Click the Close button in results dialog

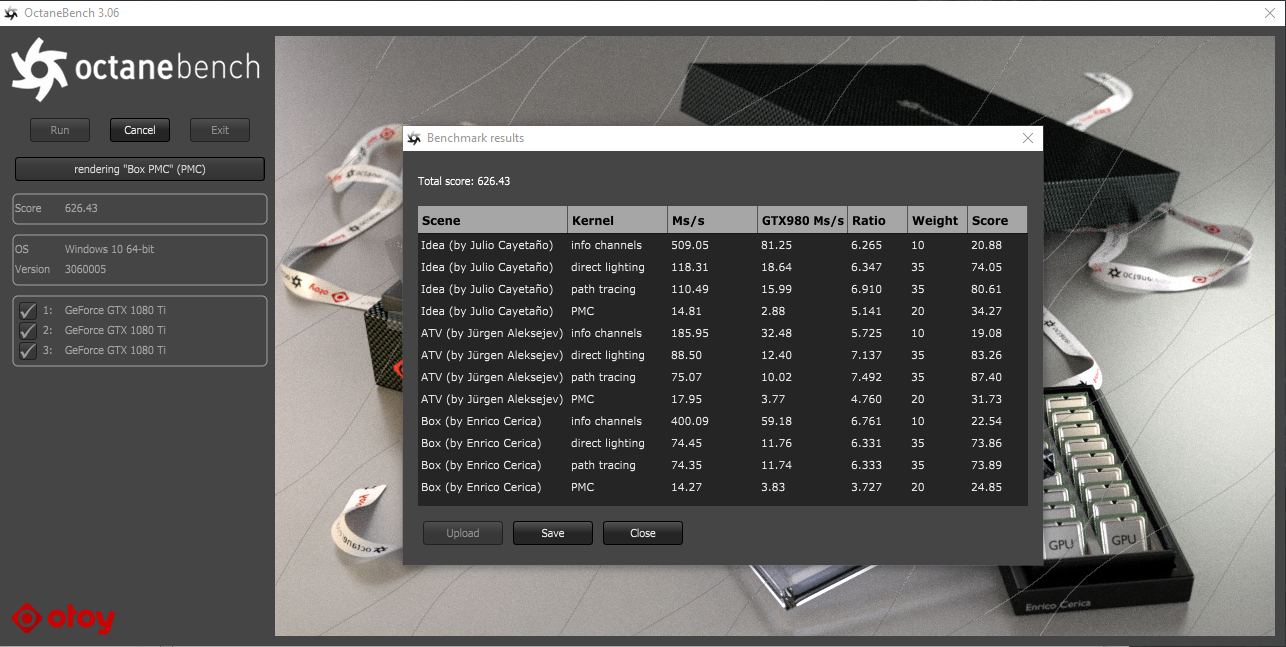click(643, 533)
